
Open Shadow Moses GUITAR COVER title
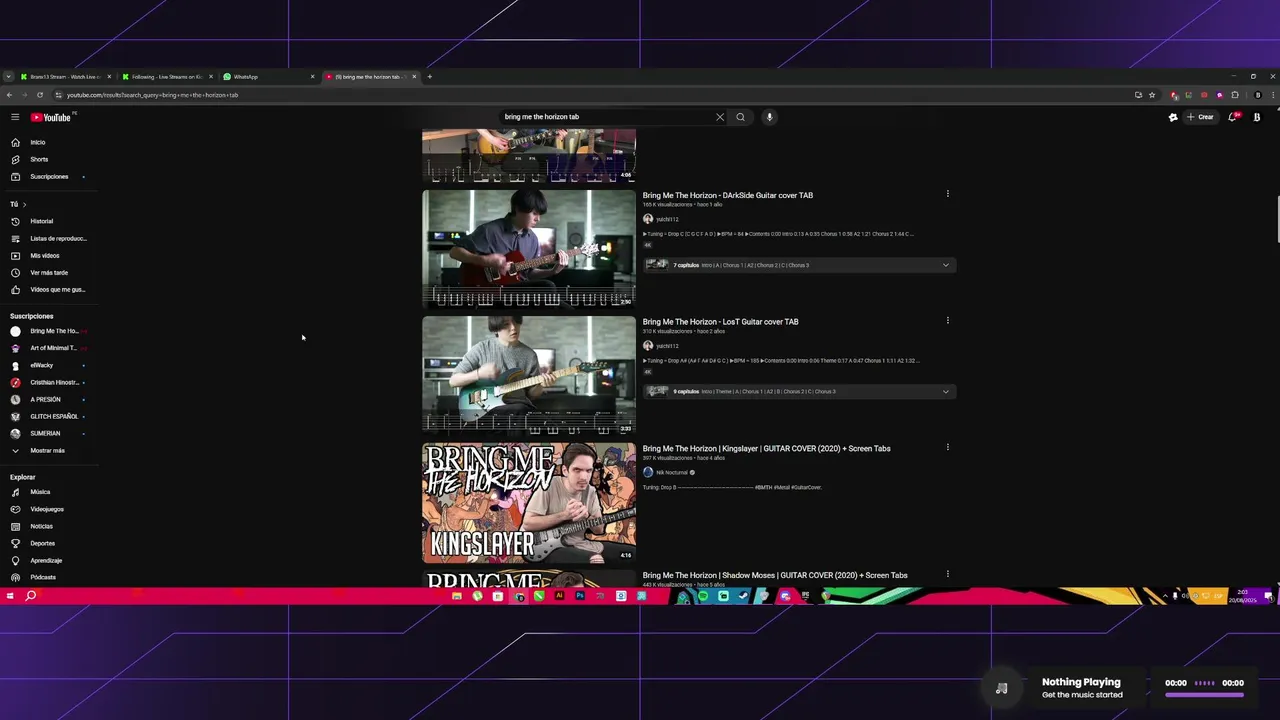(x=775, y=575)
